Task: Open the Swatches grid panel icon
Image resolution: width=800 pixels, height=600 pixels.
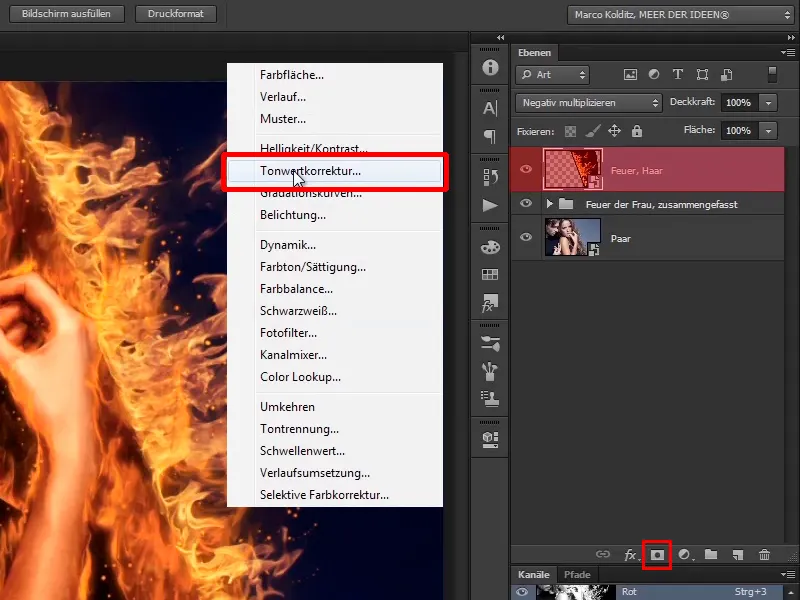Action: tap(490, 275)
